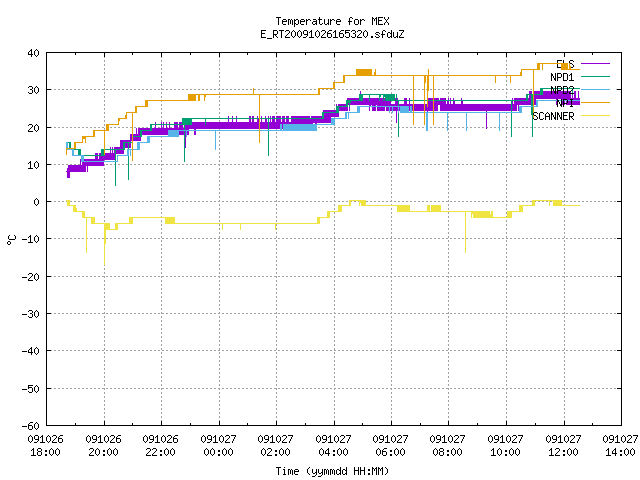The height and width of the screenshot is (480, 640).
Task: Click the NPI legend label
Action: [x=565, y=103]
